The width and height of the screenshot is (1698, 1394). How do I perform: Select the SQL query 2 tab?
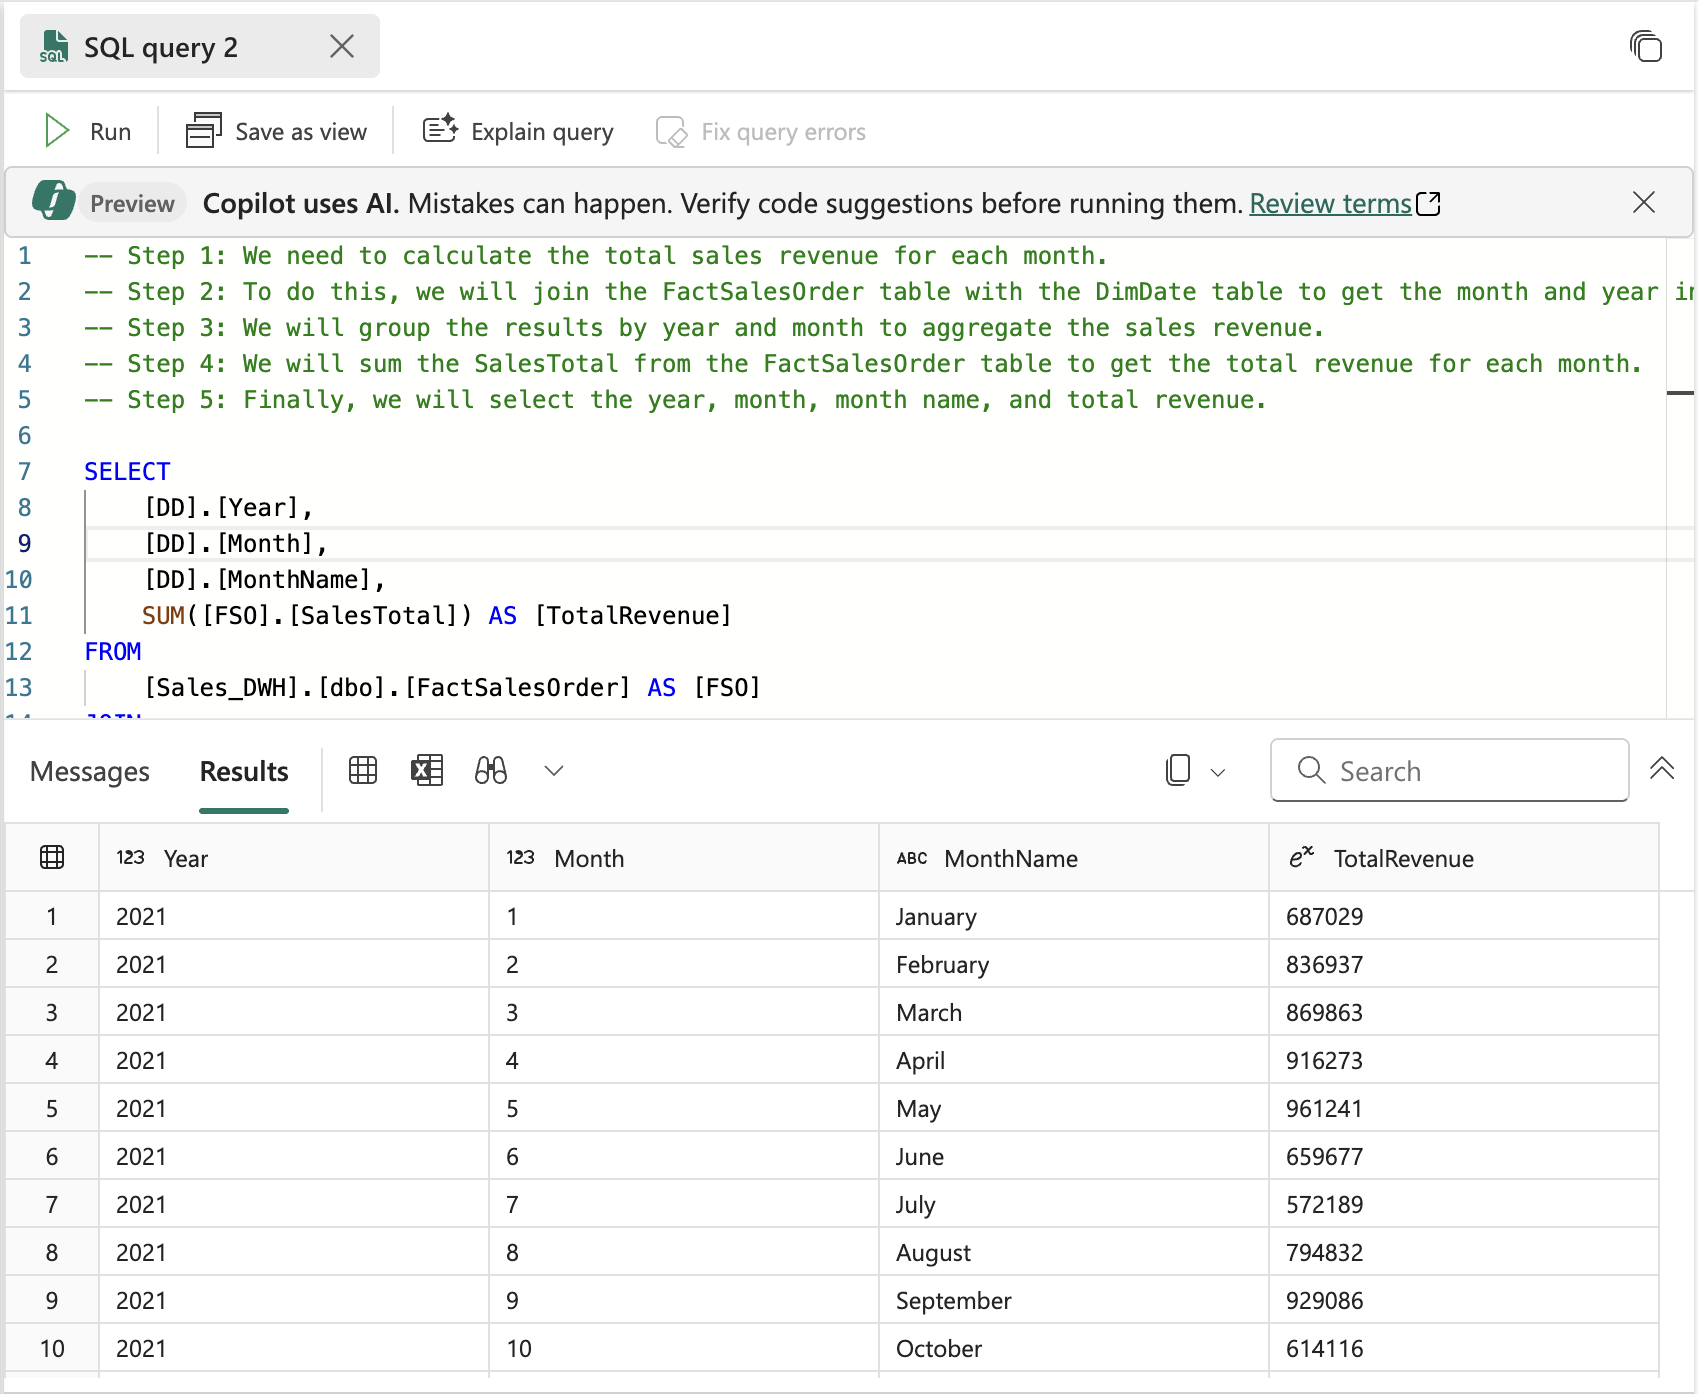click(x=200, y=46)
